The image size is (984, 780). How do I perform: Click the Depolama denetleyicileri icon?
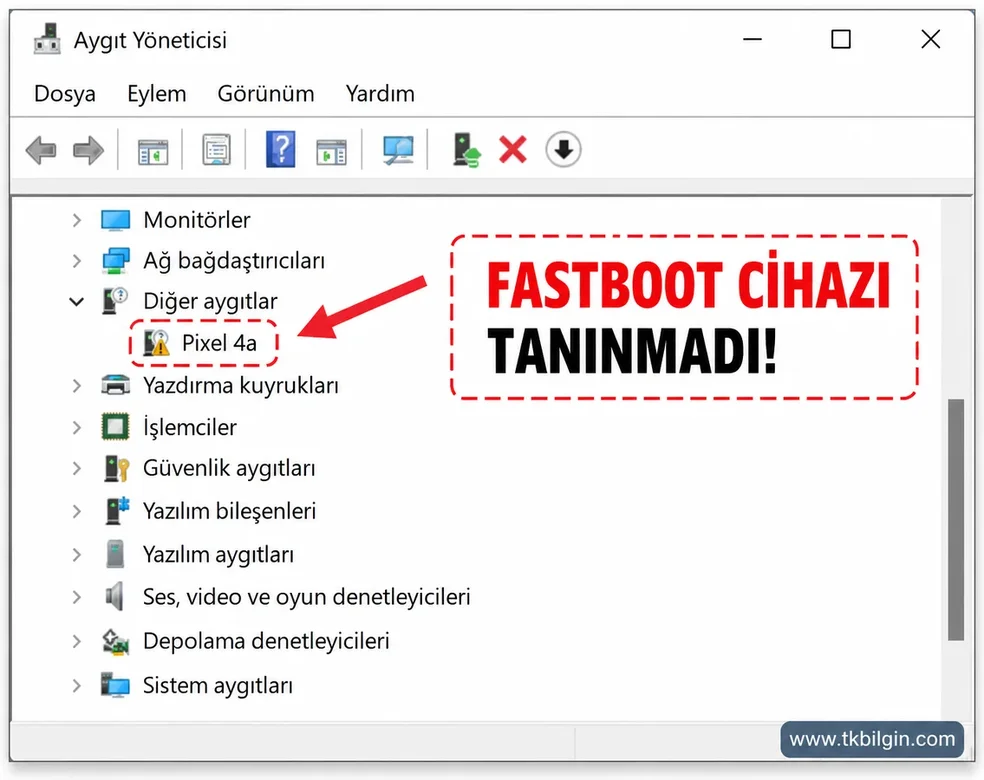[x=115, y=641]
